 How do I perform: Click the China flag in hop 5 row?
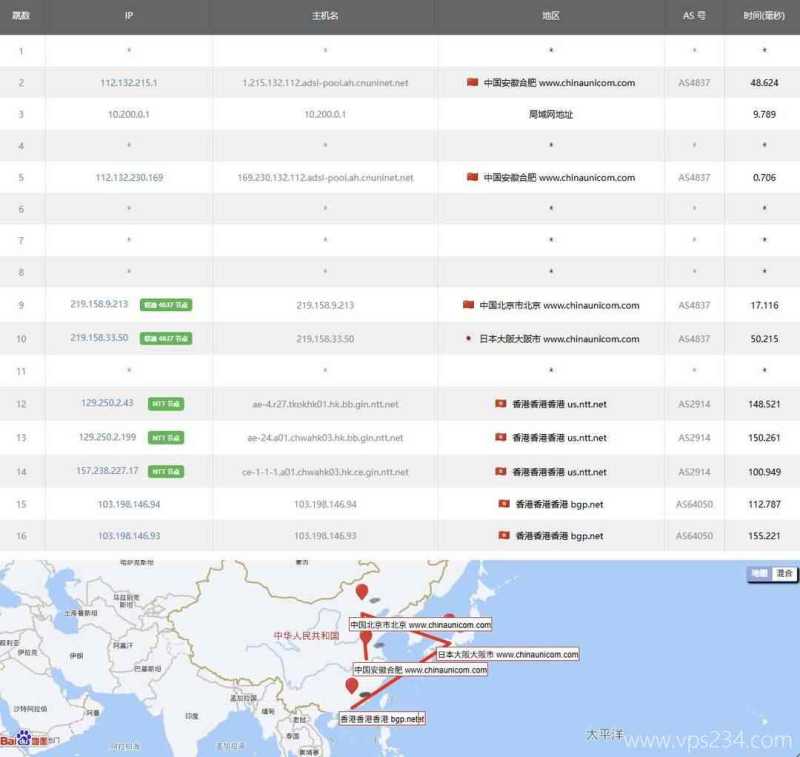pyautogui.click(x=472, y=177)
